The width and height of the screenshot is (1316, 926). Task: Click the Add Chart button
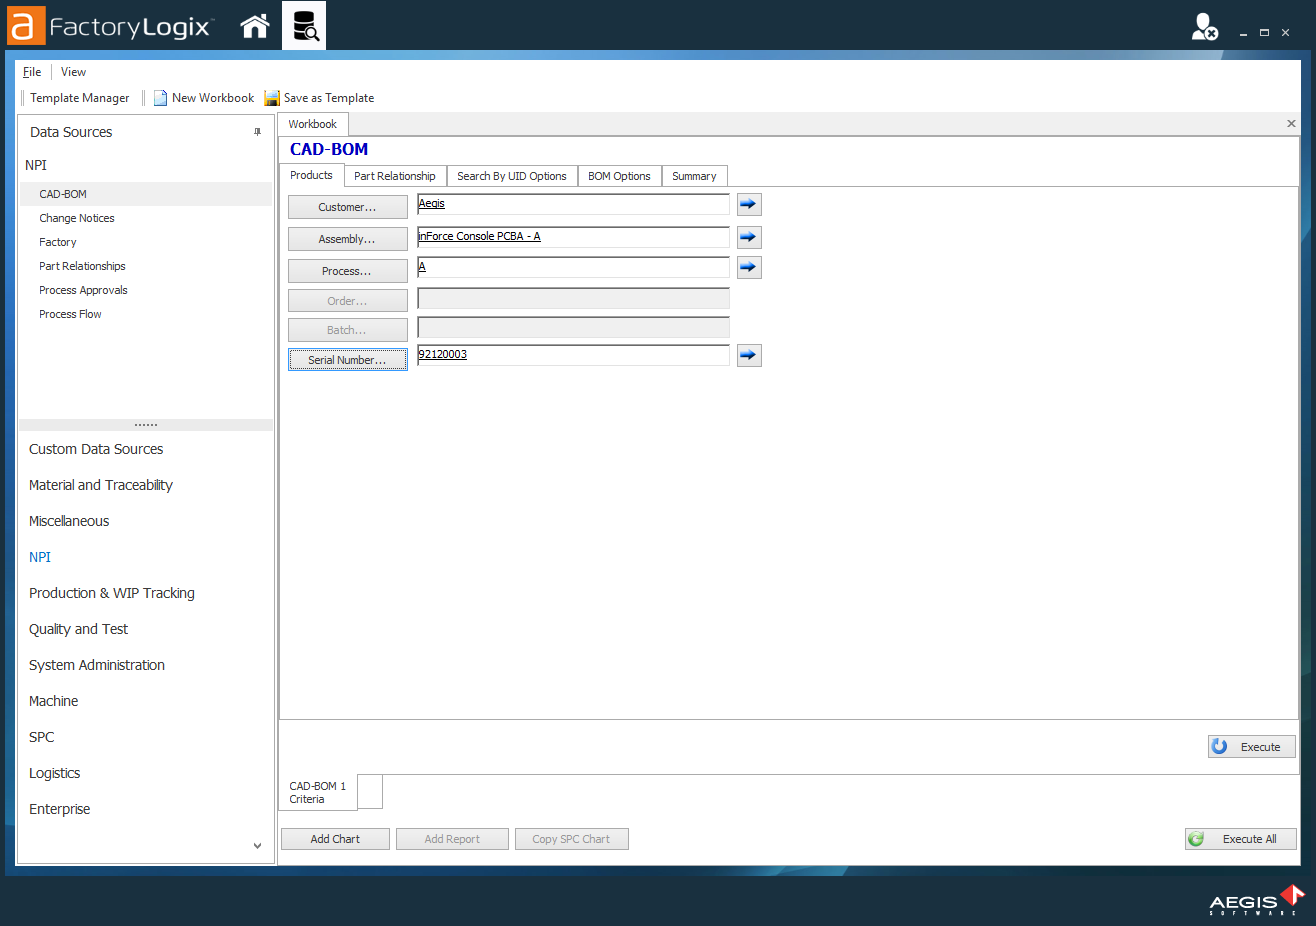(x=334, y=838)
